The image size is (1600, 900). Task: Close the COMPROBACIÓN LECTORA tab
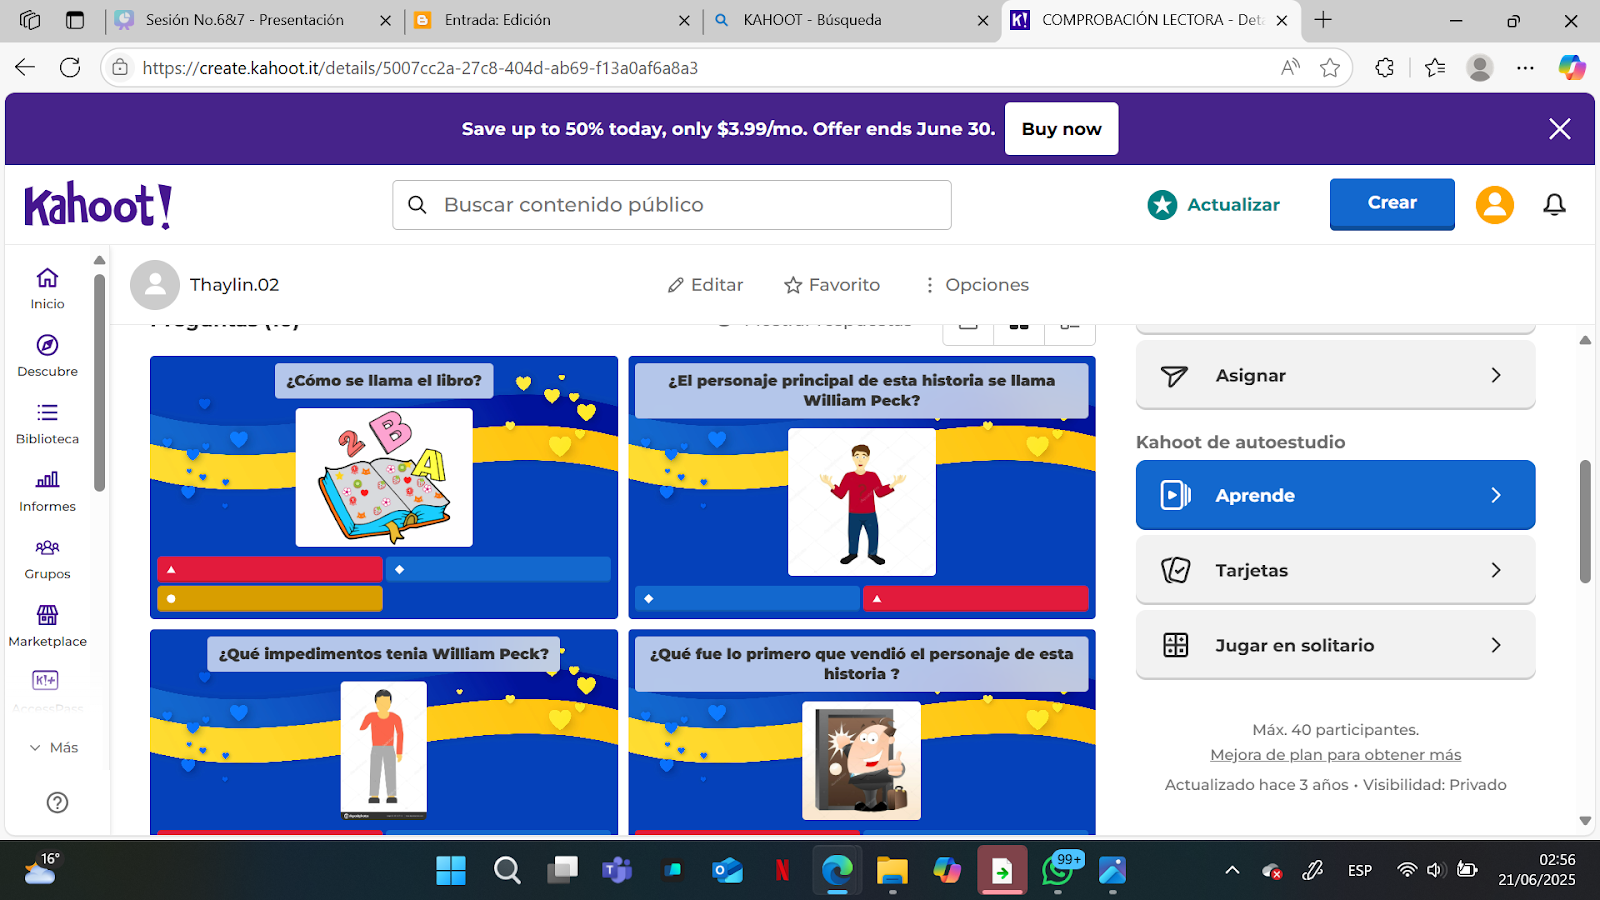pos(1282,20)
